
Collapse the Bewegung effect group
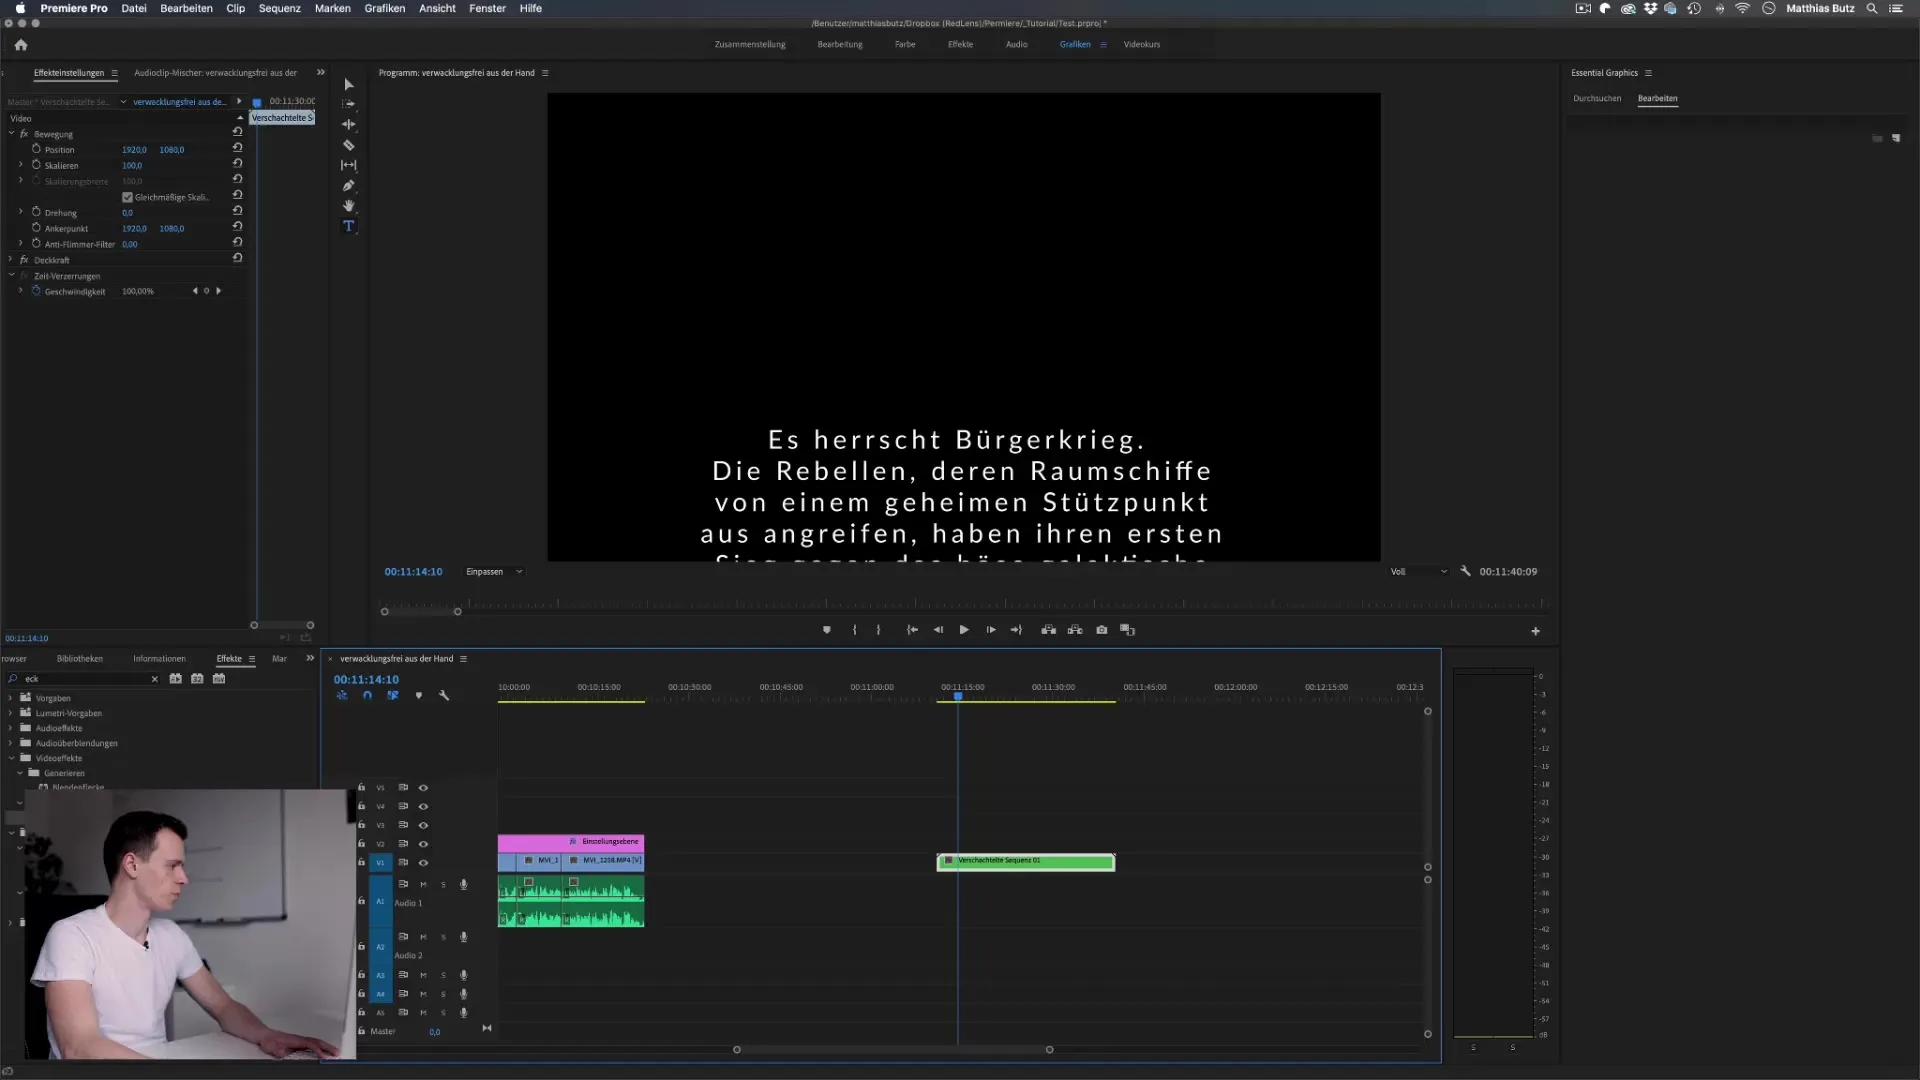pyautogui.click(x=11, y=133)
